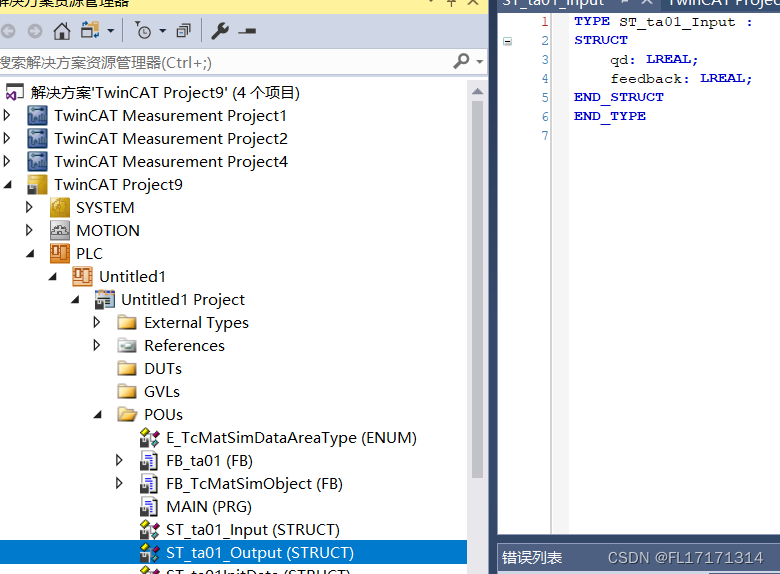
Task: Click the Preview Selected Items dash icon
Action: 247,31
